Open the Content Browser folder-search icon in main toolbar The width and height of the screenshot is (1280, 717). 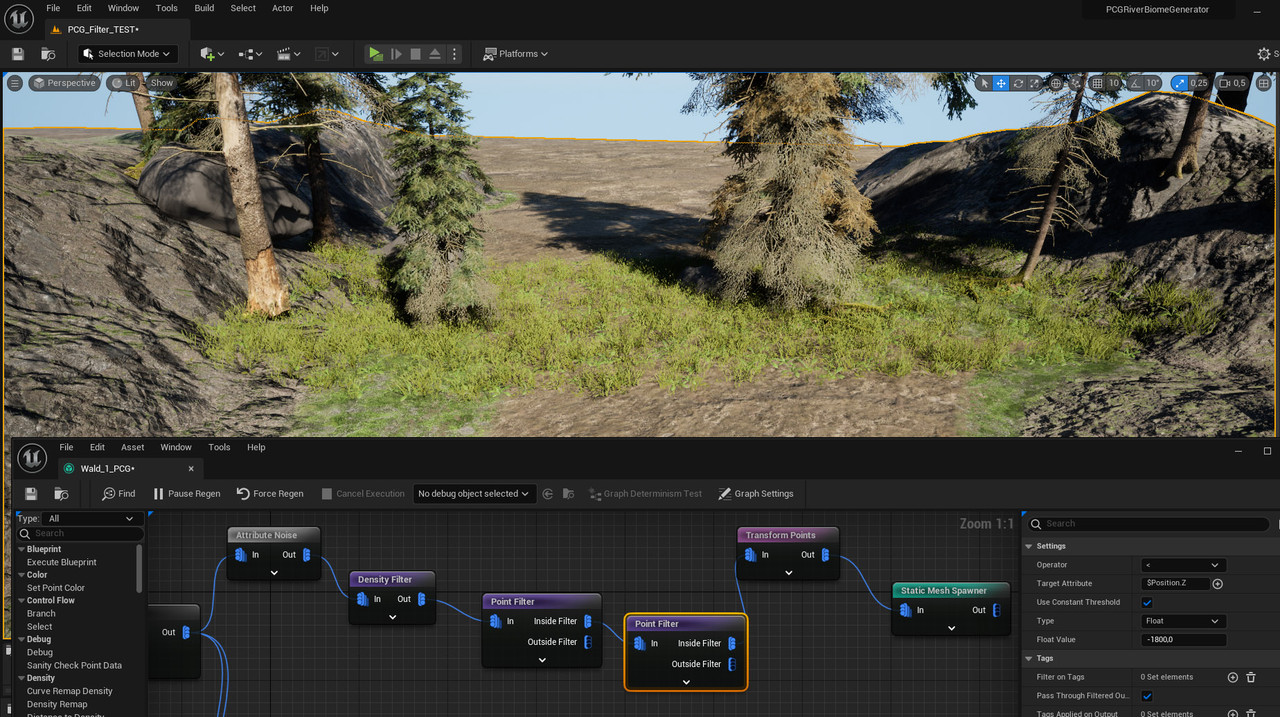[48, 54]
